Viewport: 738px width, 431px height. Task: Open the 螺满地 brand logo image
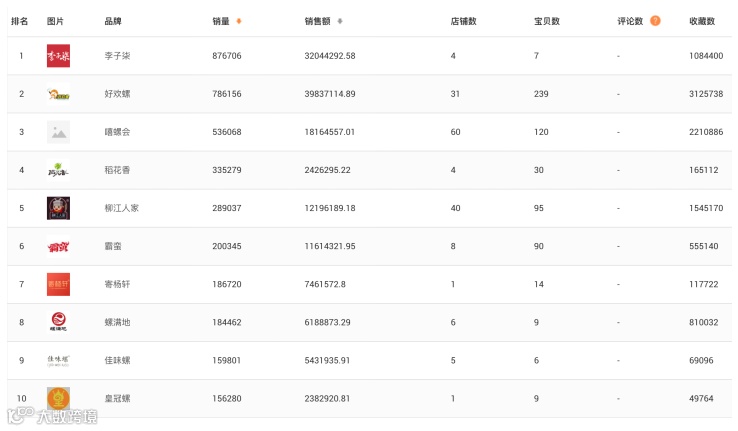tap(58, 322)
